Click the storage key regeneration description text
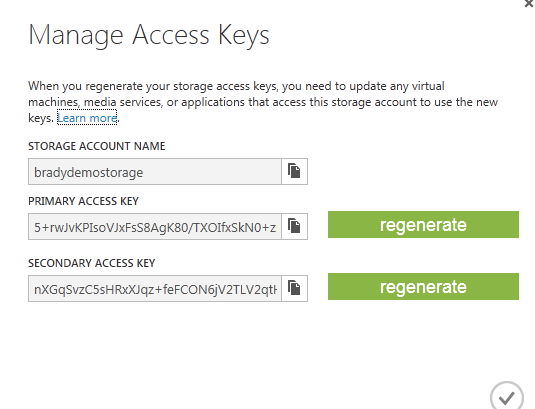The height and width of the screenshot is (409, 535). click(x=263, y=102)
